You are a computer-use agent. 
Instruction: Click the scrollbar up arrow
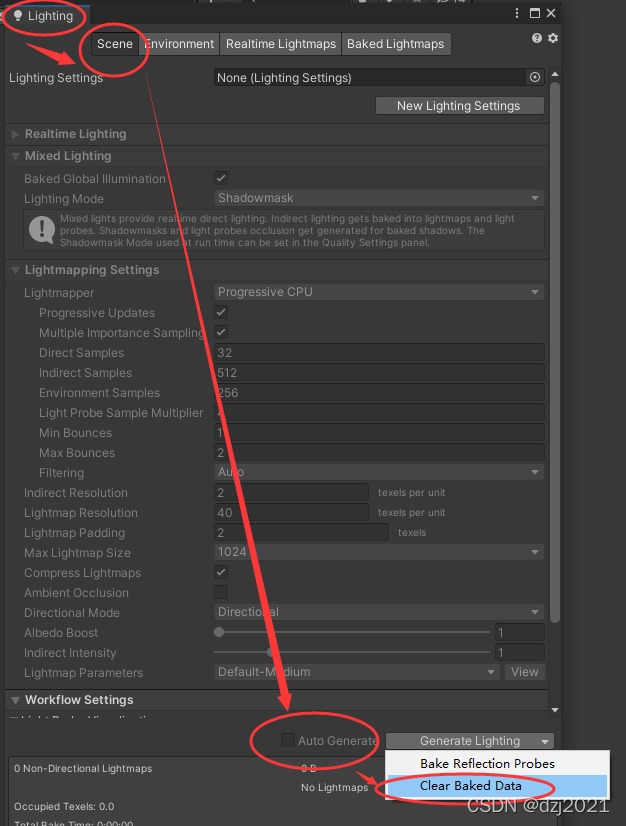554,74
